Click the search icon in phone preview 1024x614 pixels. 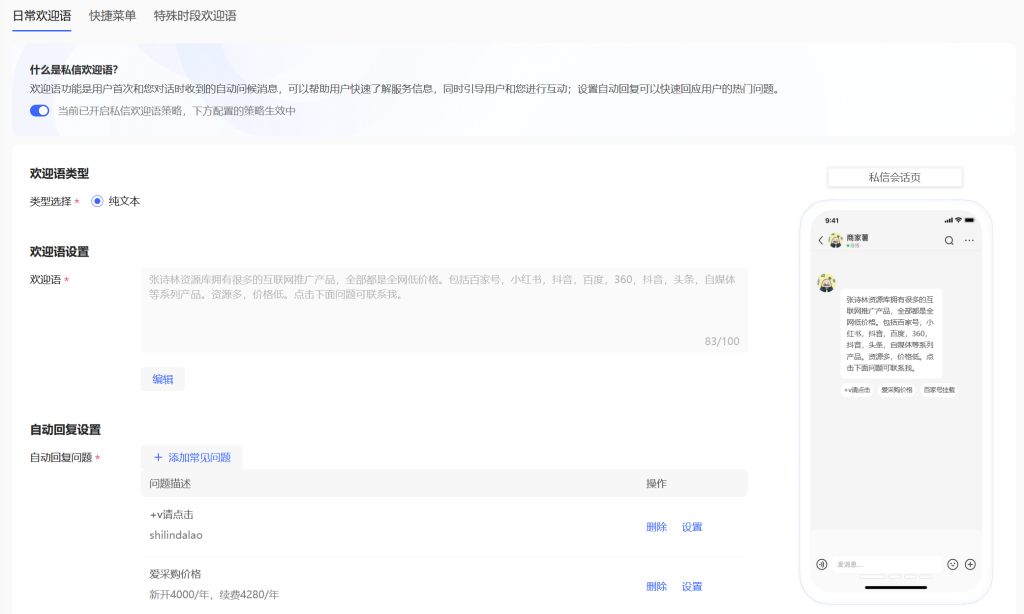pyautogui.click(x=949, y=240)
